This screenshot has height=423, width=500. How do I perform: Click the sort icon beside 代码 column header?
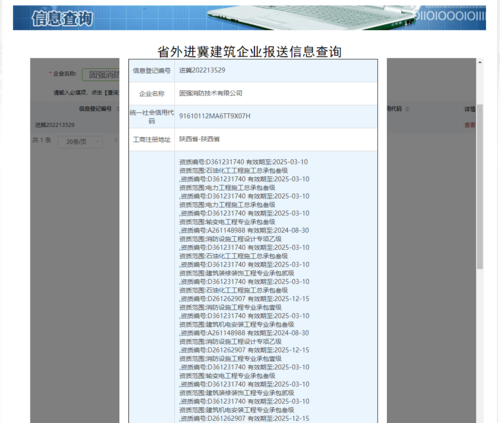[x=407, y=109]
